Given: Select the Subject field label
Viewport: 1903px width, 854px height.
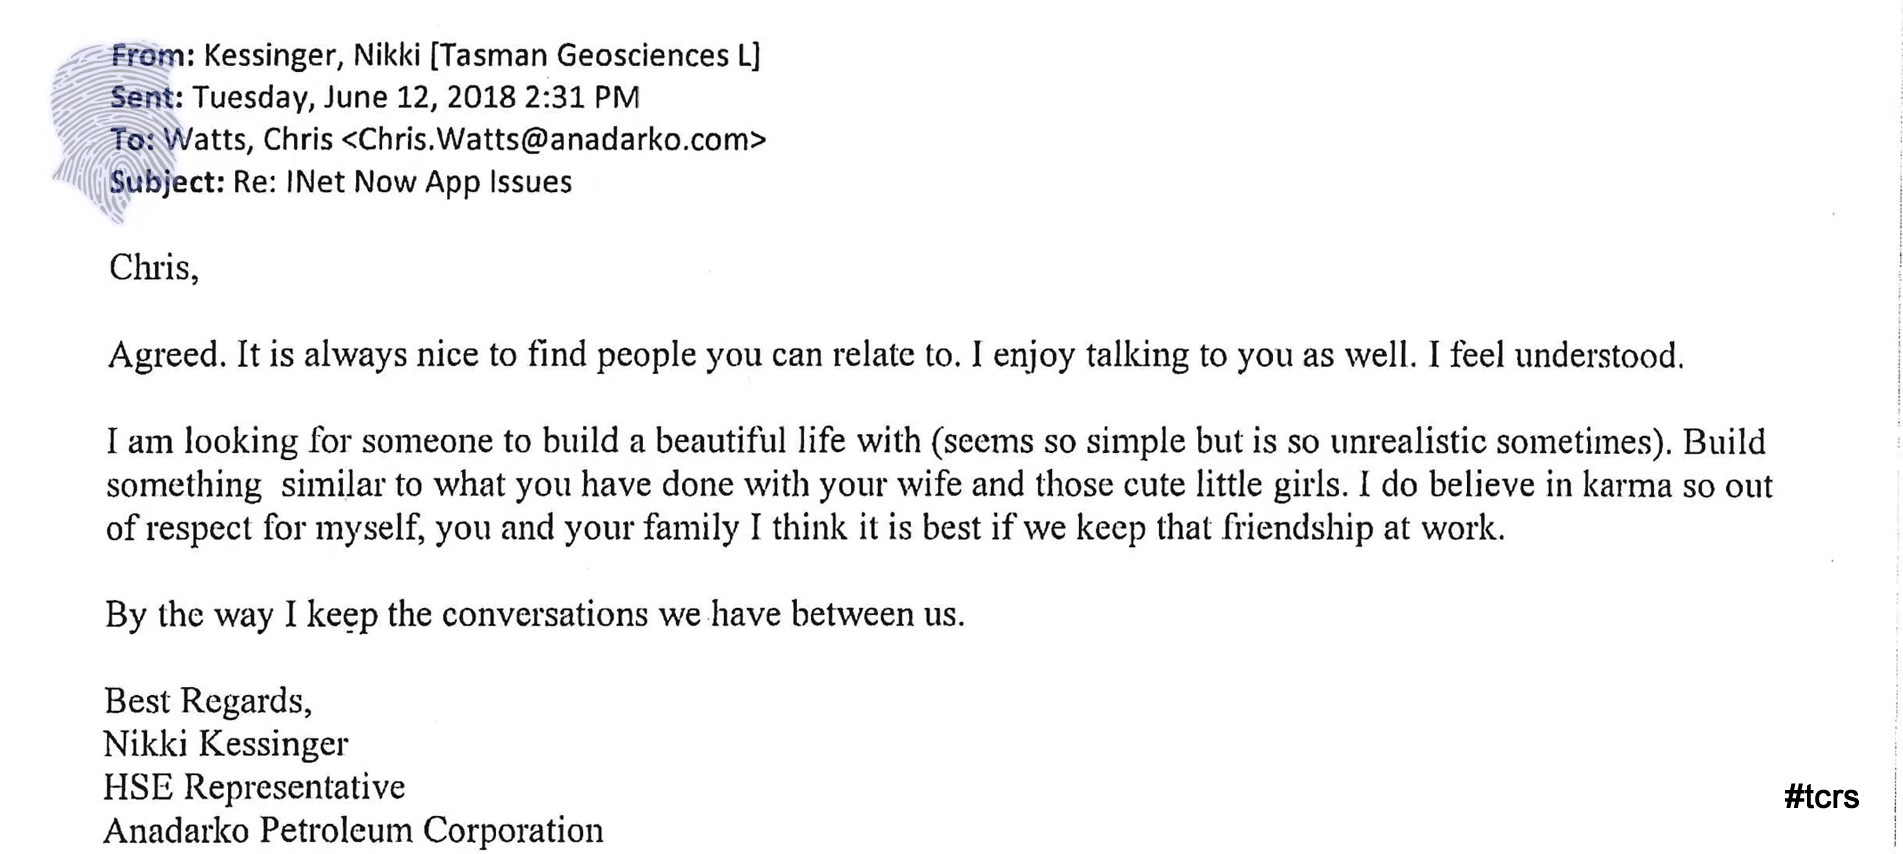Looking at the screenshot, I should tap(167, 183).
